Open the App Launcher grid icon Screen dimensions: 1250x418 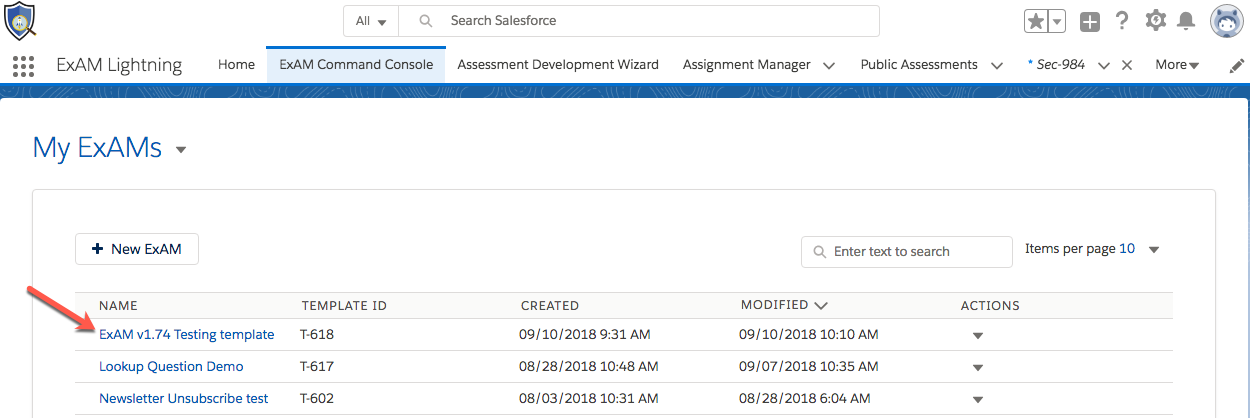click(23, 66)
